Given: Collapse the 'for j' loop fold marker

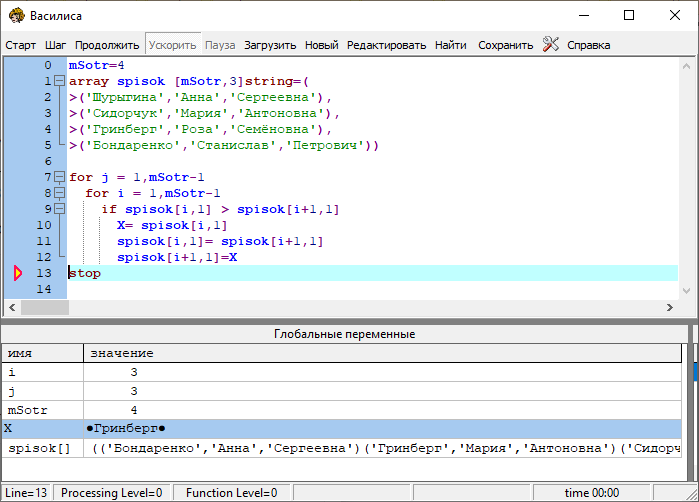Looking at the screenshot, I should 60,177.
